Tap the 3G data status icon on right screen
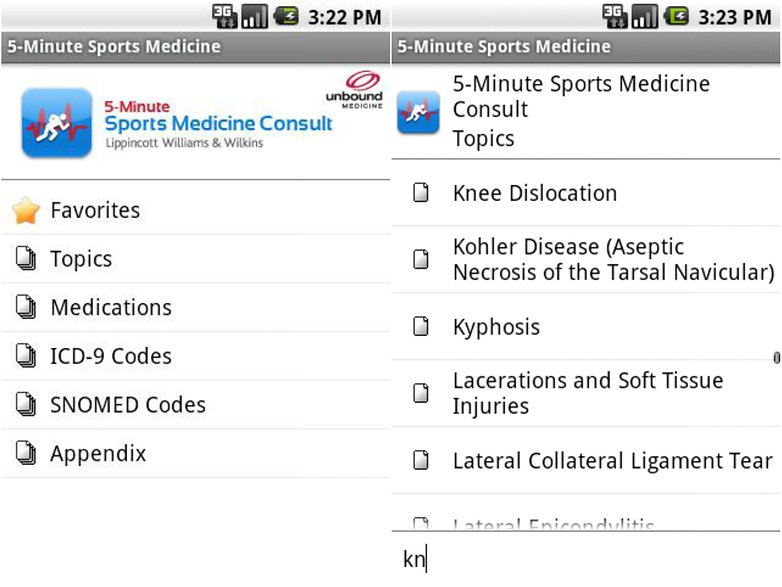 coord(615,16)
